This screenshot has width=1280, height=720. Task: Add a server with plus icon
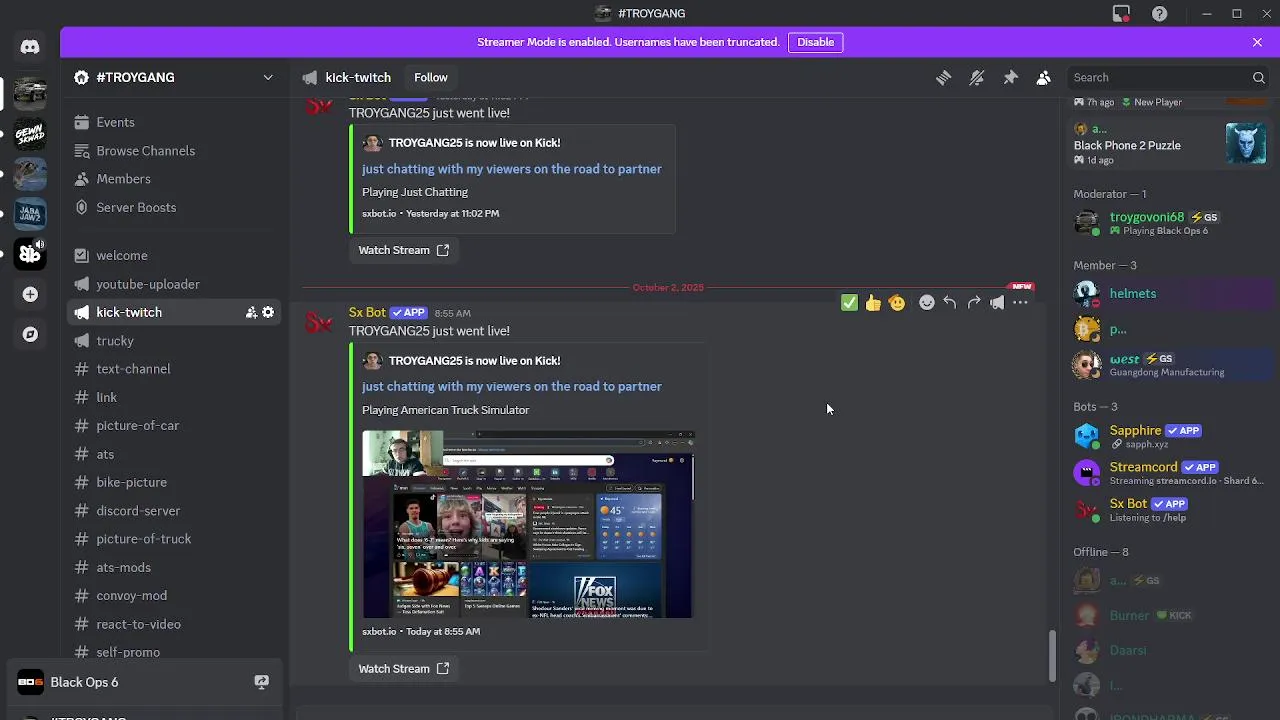click(x=30, y=294)
